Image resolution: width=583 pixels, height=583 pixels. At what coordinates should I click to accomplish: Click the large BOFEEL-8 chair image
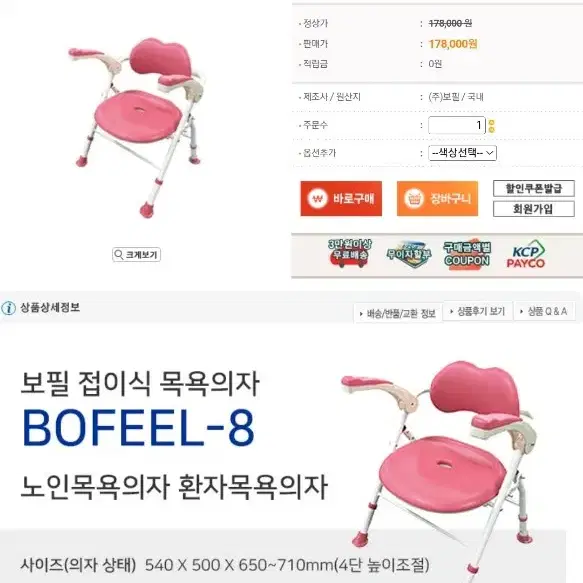(439, 467)
